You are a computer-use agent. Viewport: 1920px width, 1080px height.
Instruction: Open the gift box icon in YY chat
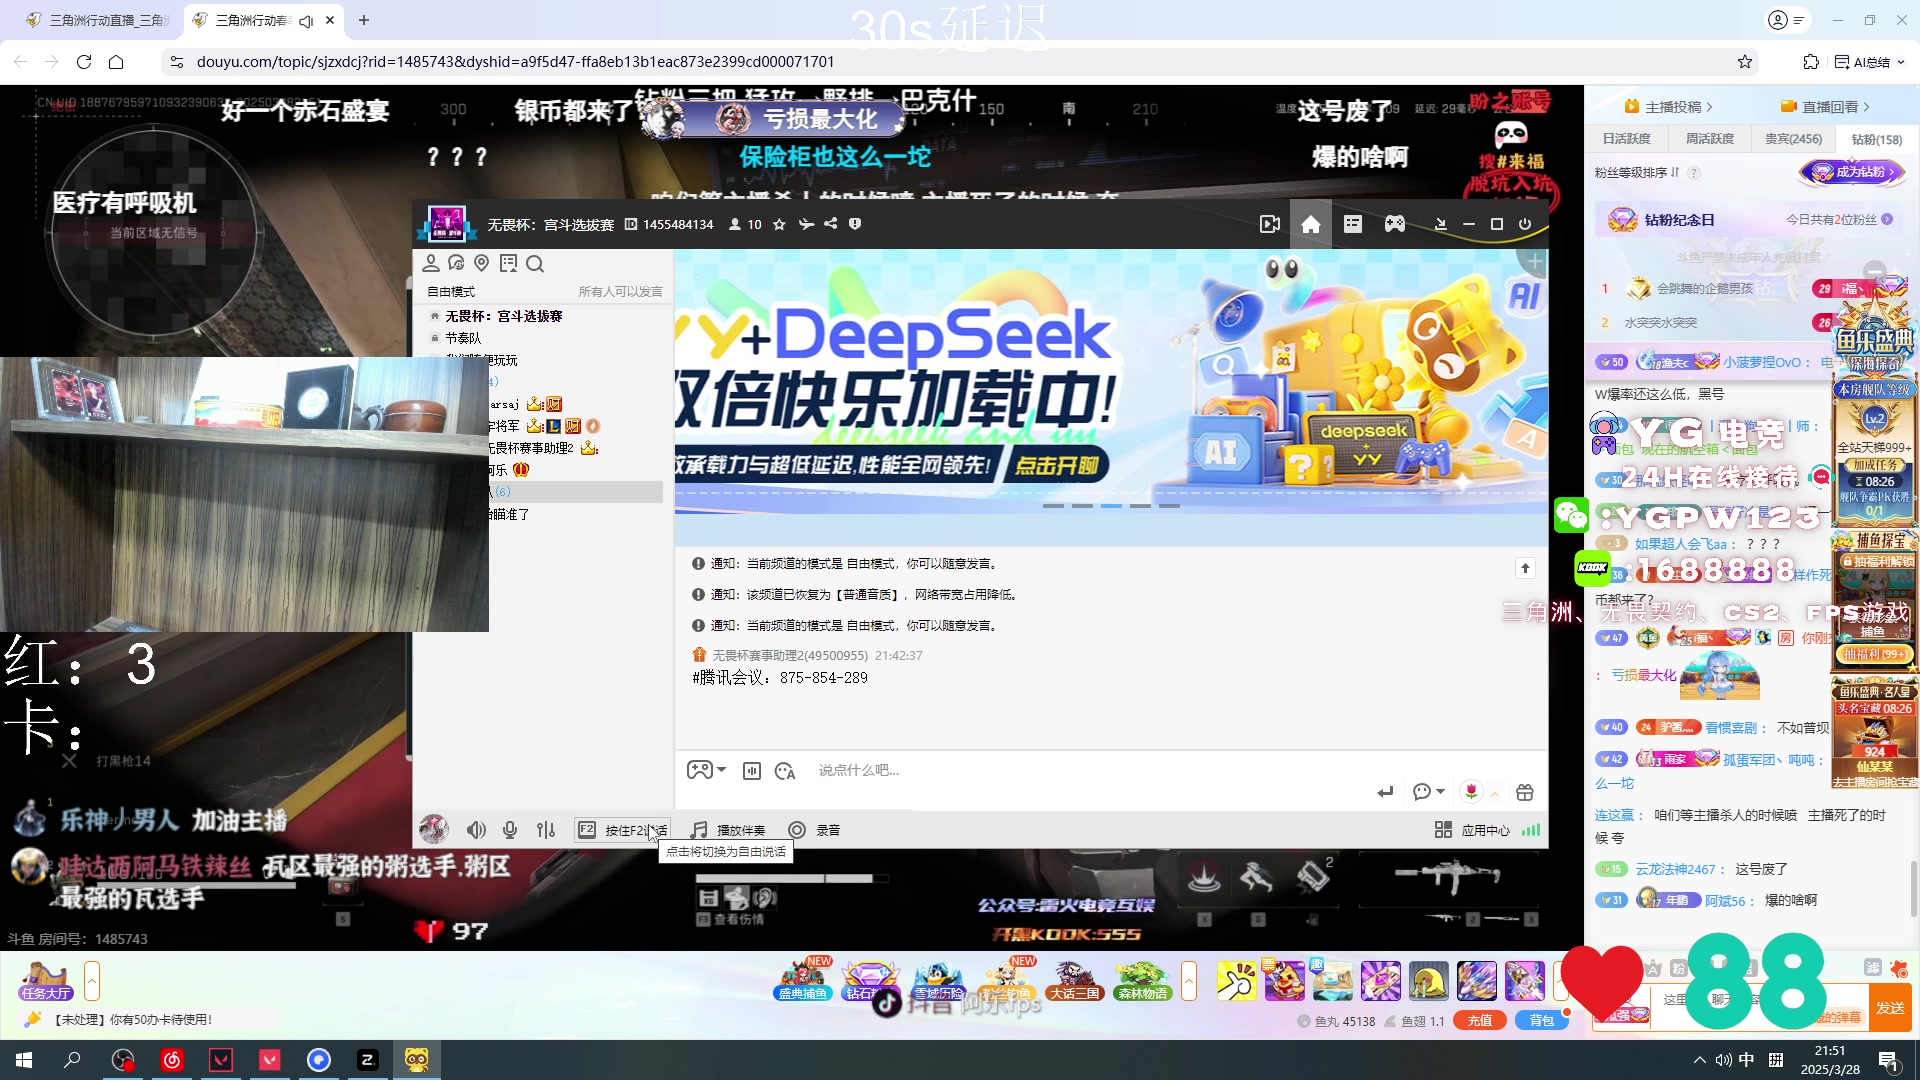1525,792
